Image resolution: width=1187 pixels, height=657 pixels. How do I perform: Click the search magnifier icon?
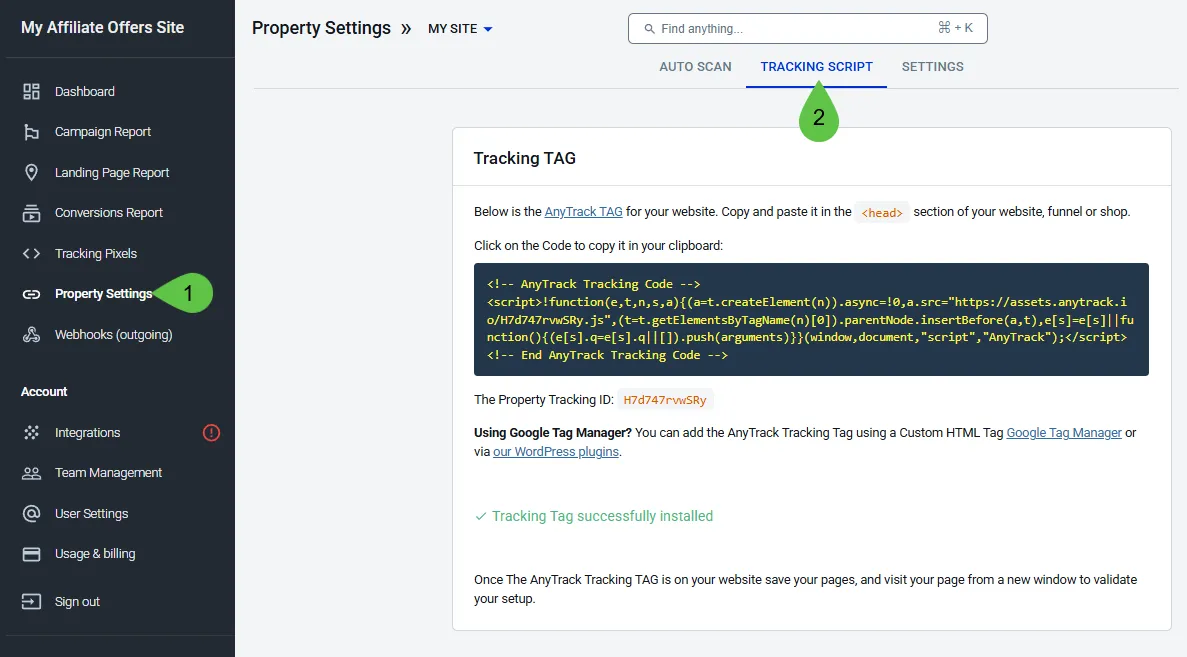pos(649,29)
